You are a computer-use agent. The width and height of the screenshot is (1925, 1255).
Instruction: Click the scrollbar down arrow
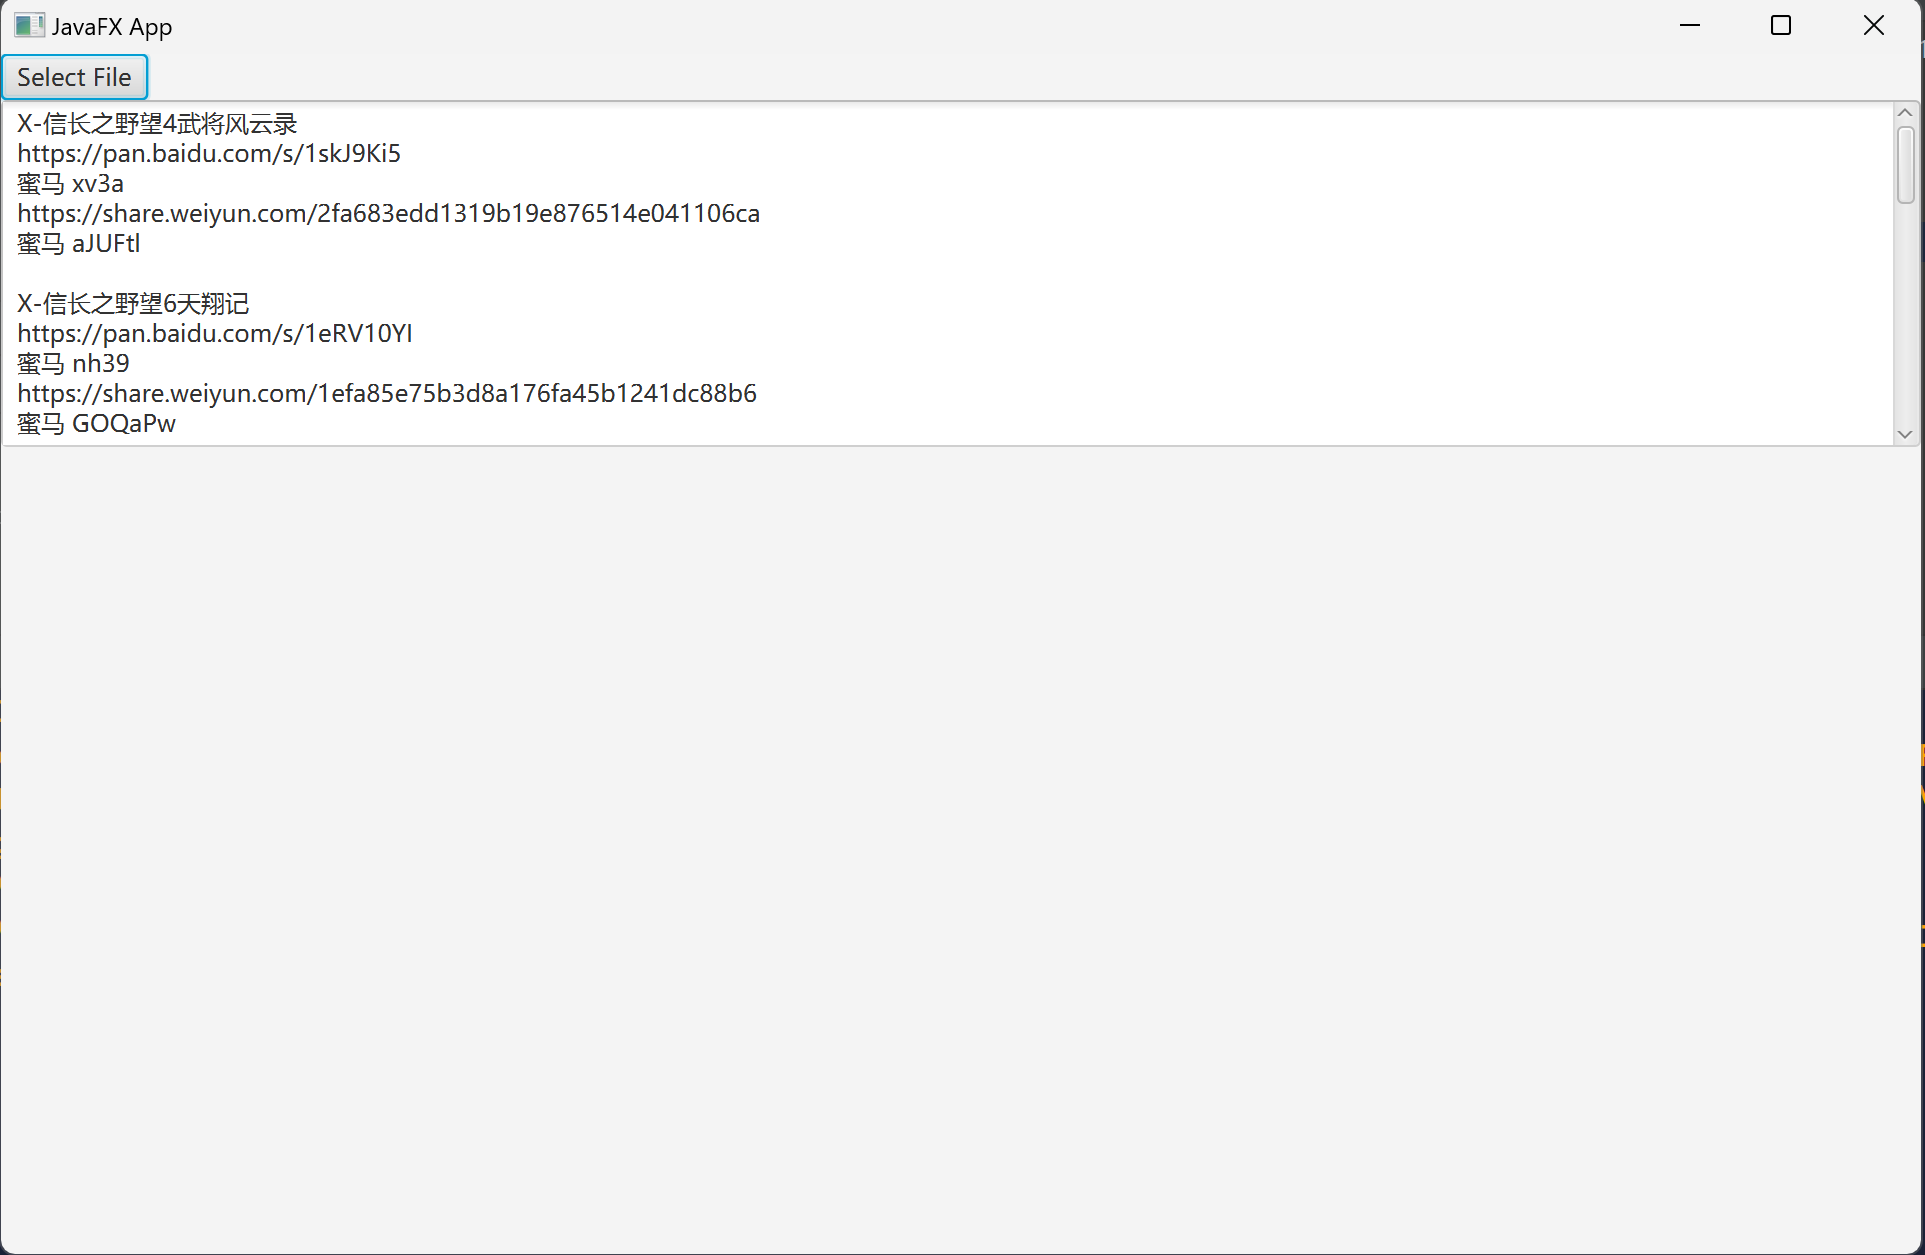1905,434
